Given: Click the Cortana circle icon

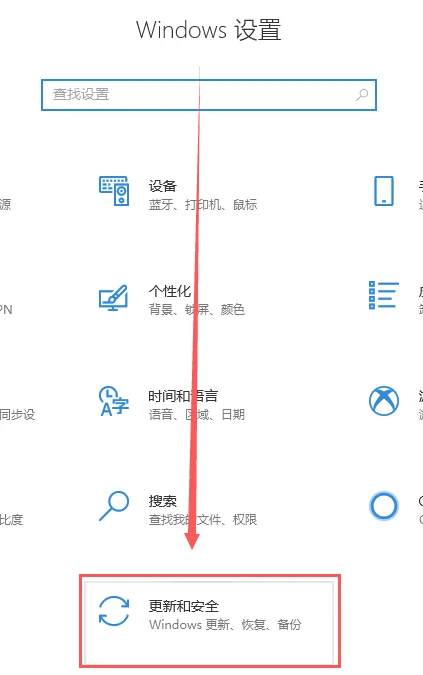Looking at the screenshot, I should [x=383, y=506].
